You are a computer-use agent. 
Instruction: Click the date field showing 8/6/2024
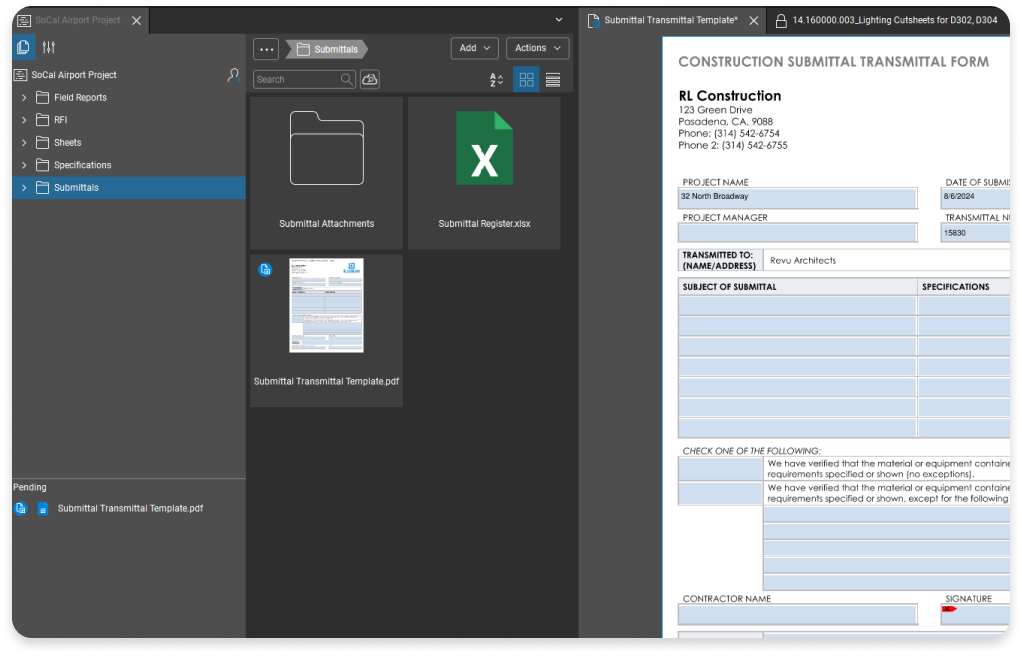tap(976, 198)
